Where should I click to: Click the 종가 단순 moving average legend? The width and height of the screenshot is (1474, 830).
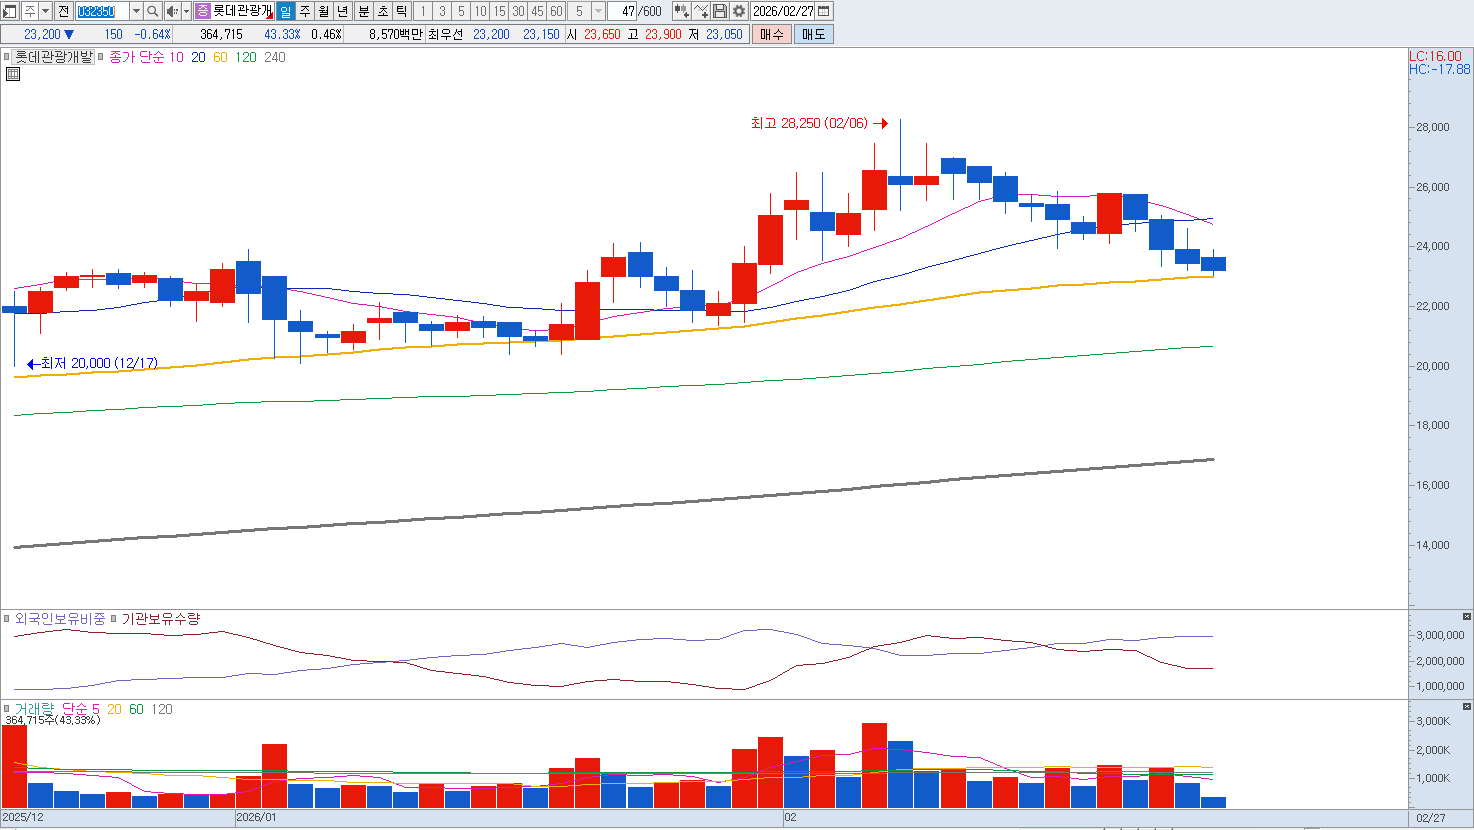[136, 57]
